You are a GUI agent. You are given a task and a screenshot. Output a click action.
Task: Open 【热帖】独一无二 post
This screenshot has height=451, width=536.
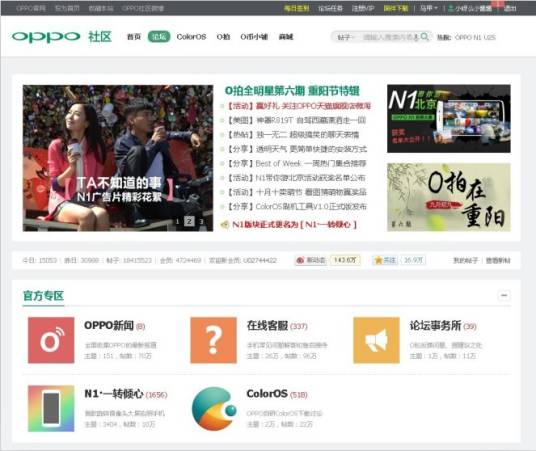click(x=293, y=135)
